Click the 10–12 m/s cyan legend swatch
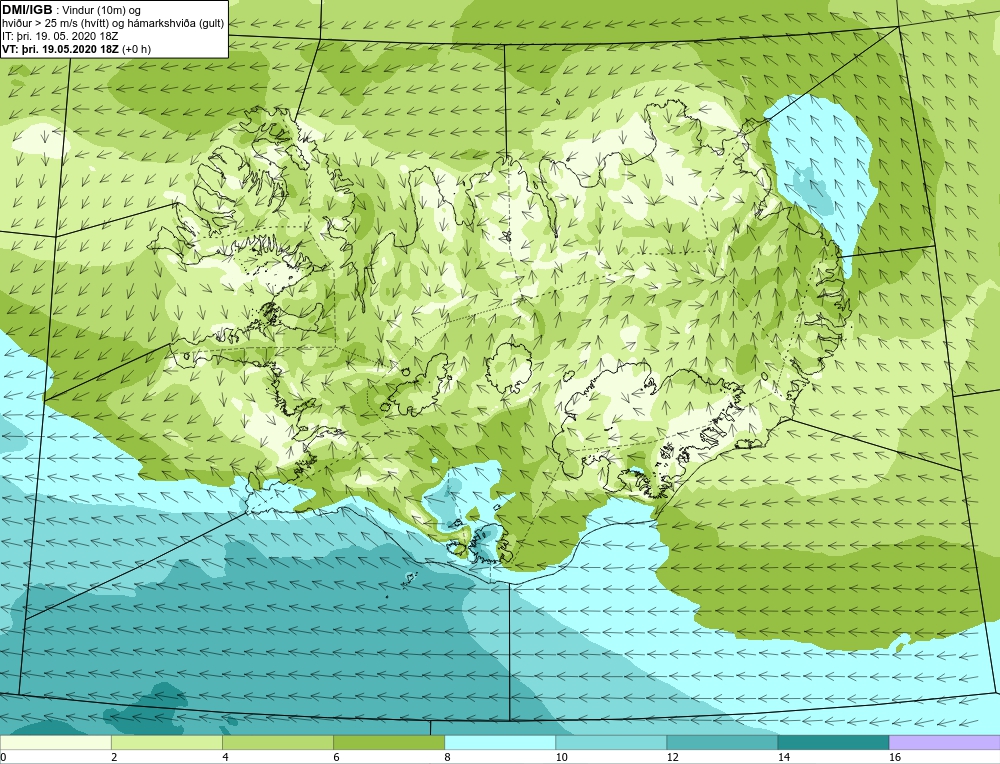Viewport: 1000px width, 764px height. point(610,742)
